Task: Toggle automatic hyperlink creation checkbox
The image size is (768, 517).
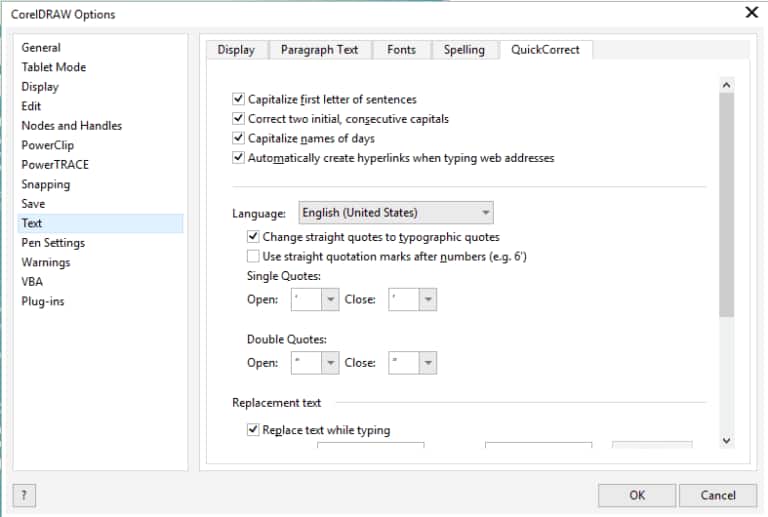Action: (x=238, y=157)
